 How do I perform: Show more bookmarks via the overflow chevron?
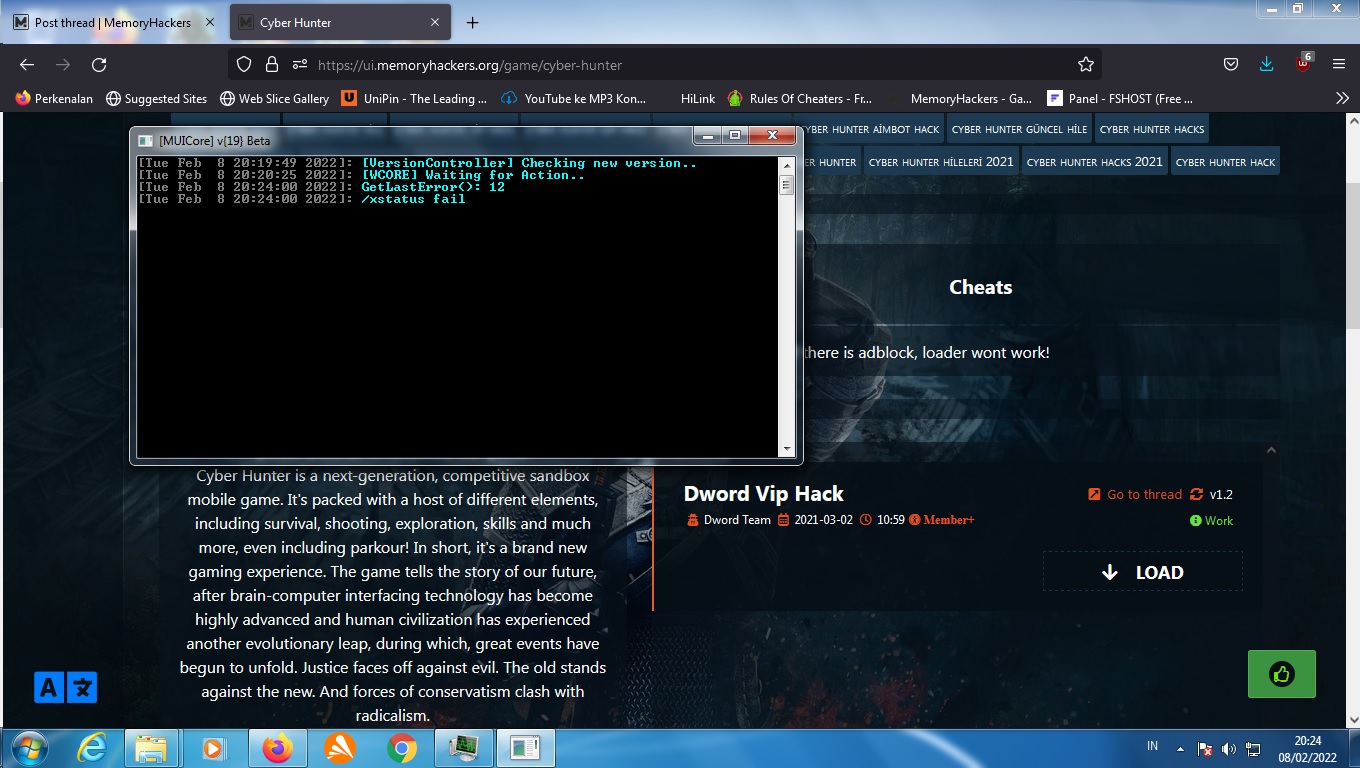(1342, 98)
